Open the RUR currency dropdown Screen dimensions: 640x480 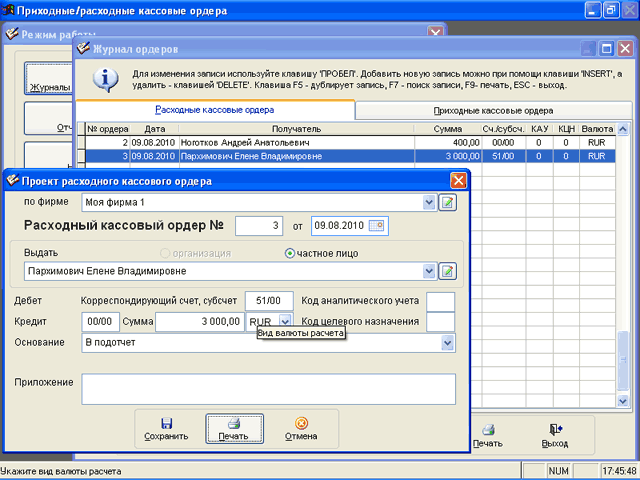point(285,320)
